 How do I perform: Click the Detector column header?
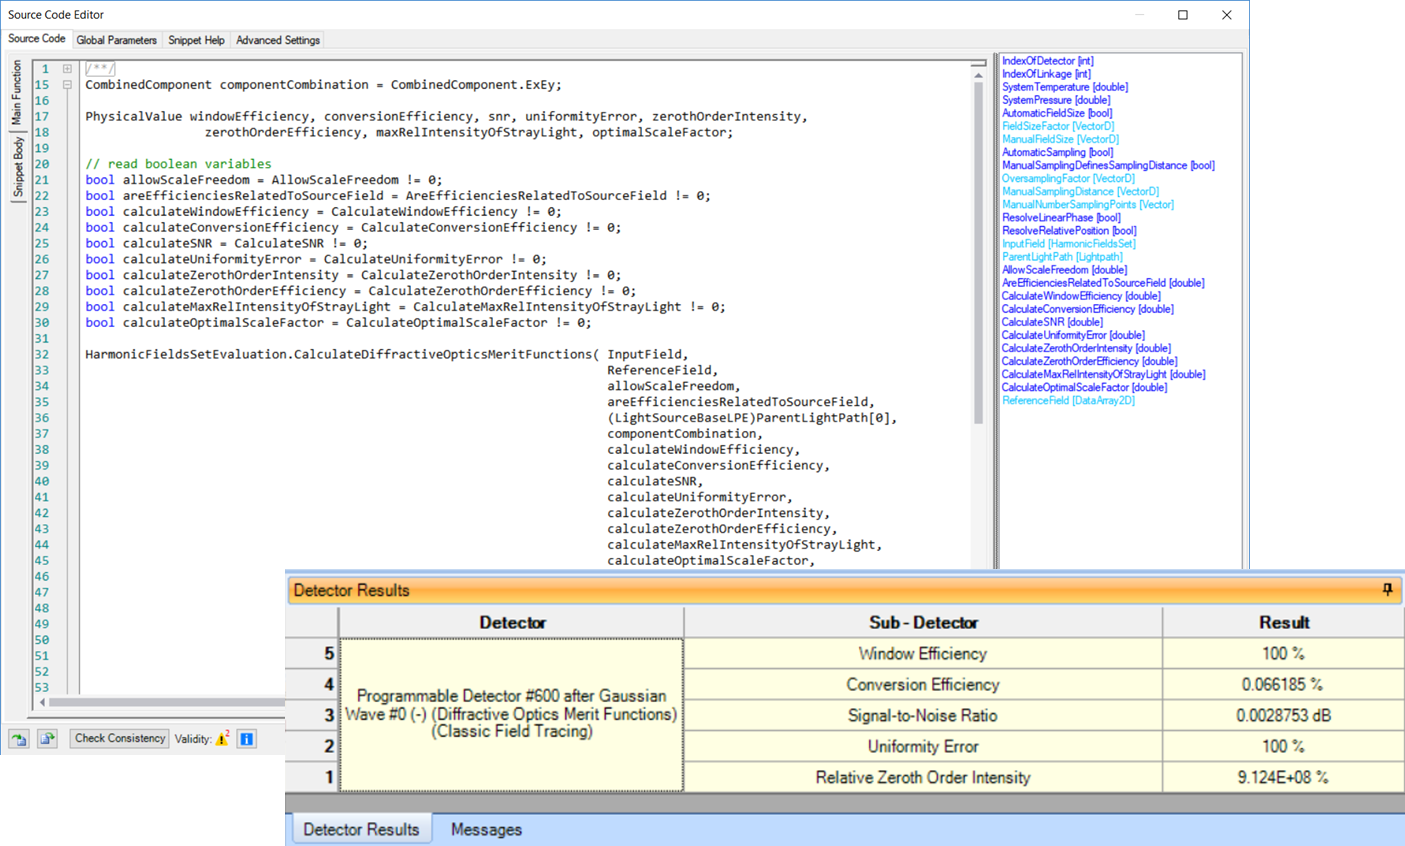point(512,622)
